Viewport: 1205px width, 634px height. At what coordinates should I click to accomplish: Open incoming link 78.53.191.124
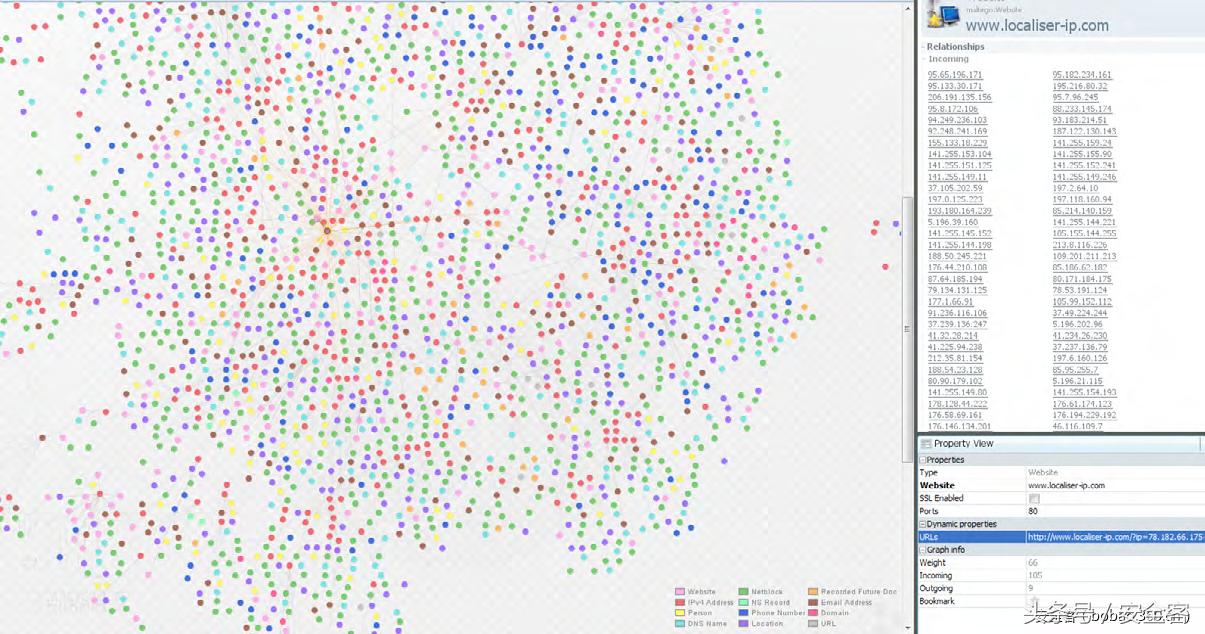[1079, 290]
